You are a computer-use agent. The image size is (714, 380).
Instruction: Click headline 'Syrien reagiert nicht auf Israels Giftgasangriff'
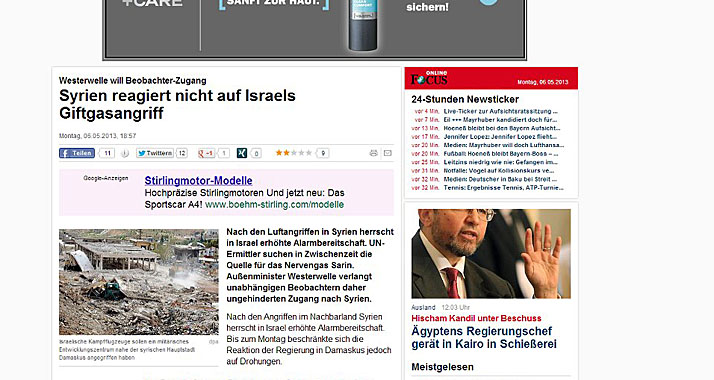click(177, 104)
